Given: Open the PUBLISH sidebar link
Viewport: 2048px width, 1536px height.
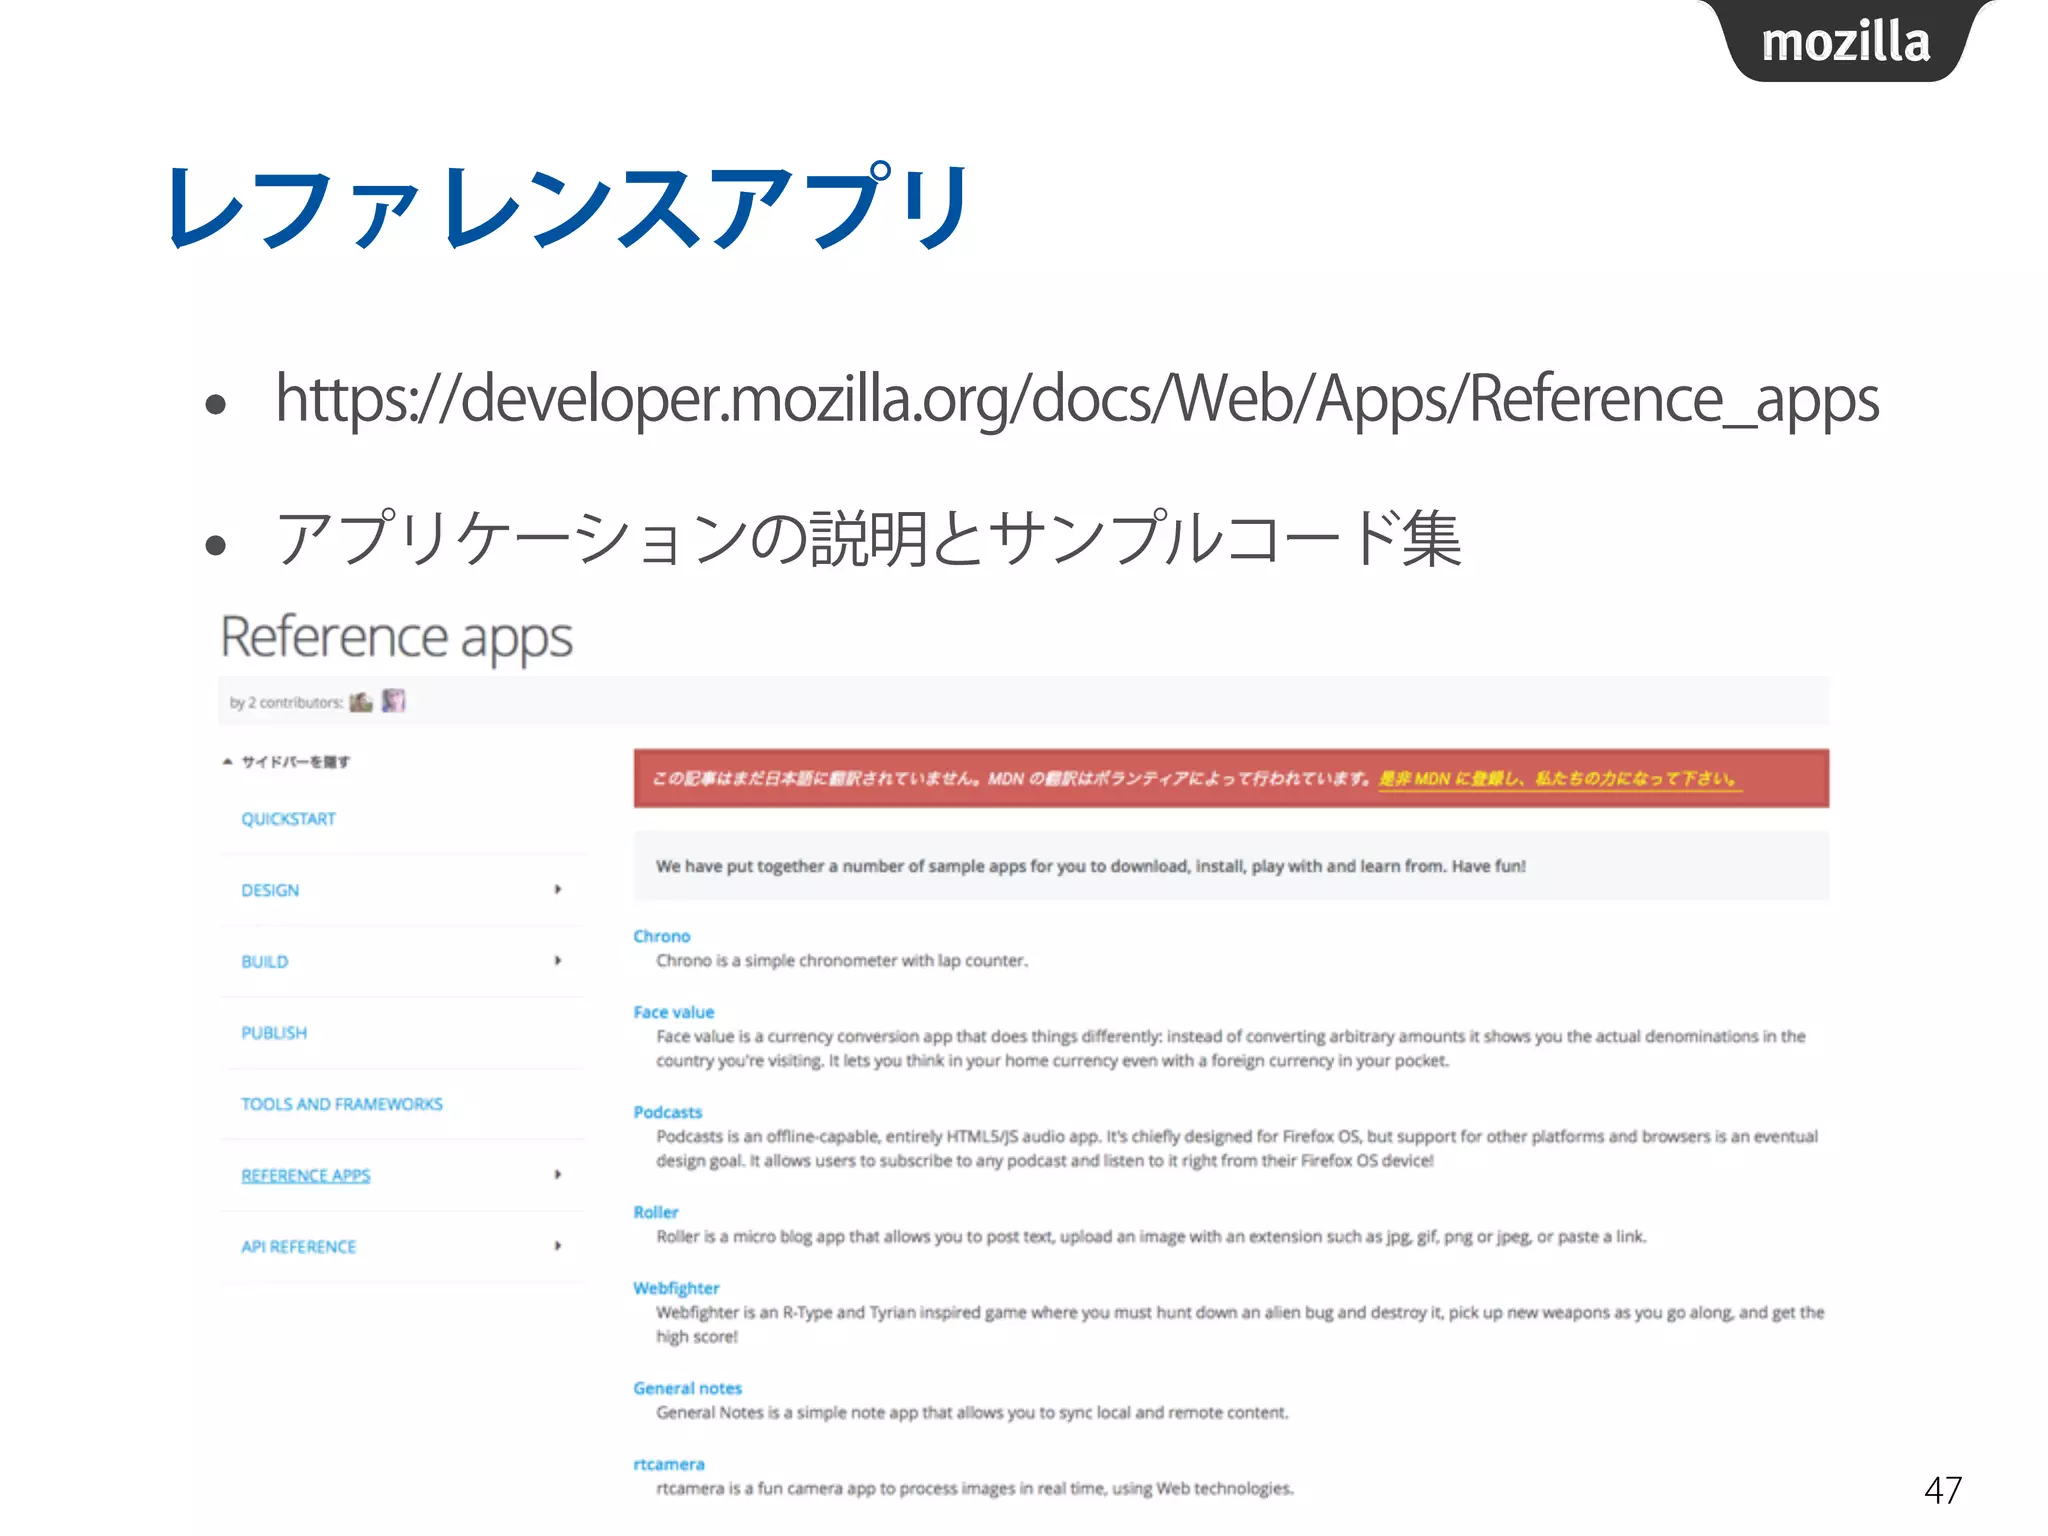Looking at the screenshot, I should coord(274,1033).
